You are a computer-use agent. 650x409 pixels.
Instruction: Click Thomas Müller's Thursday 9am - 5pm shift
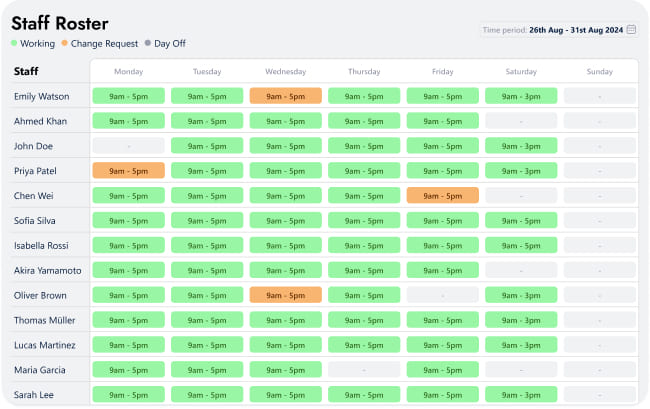click(364, 320)
